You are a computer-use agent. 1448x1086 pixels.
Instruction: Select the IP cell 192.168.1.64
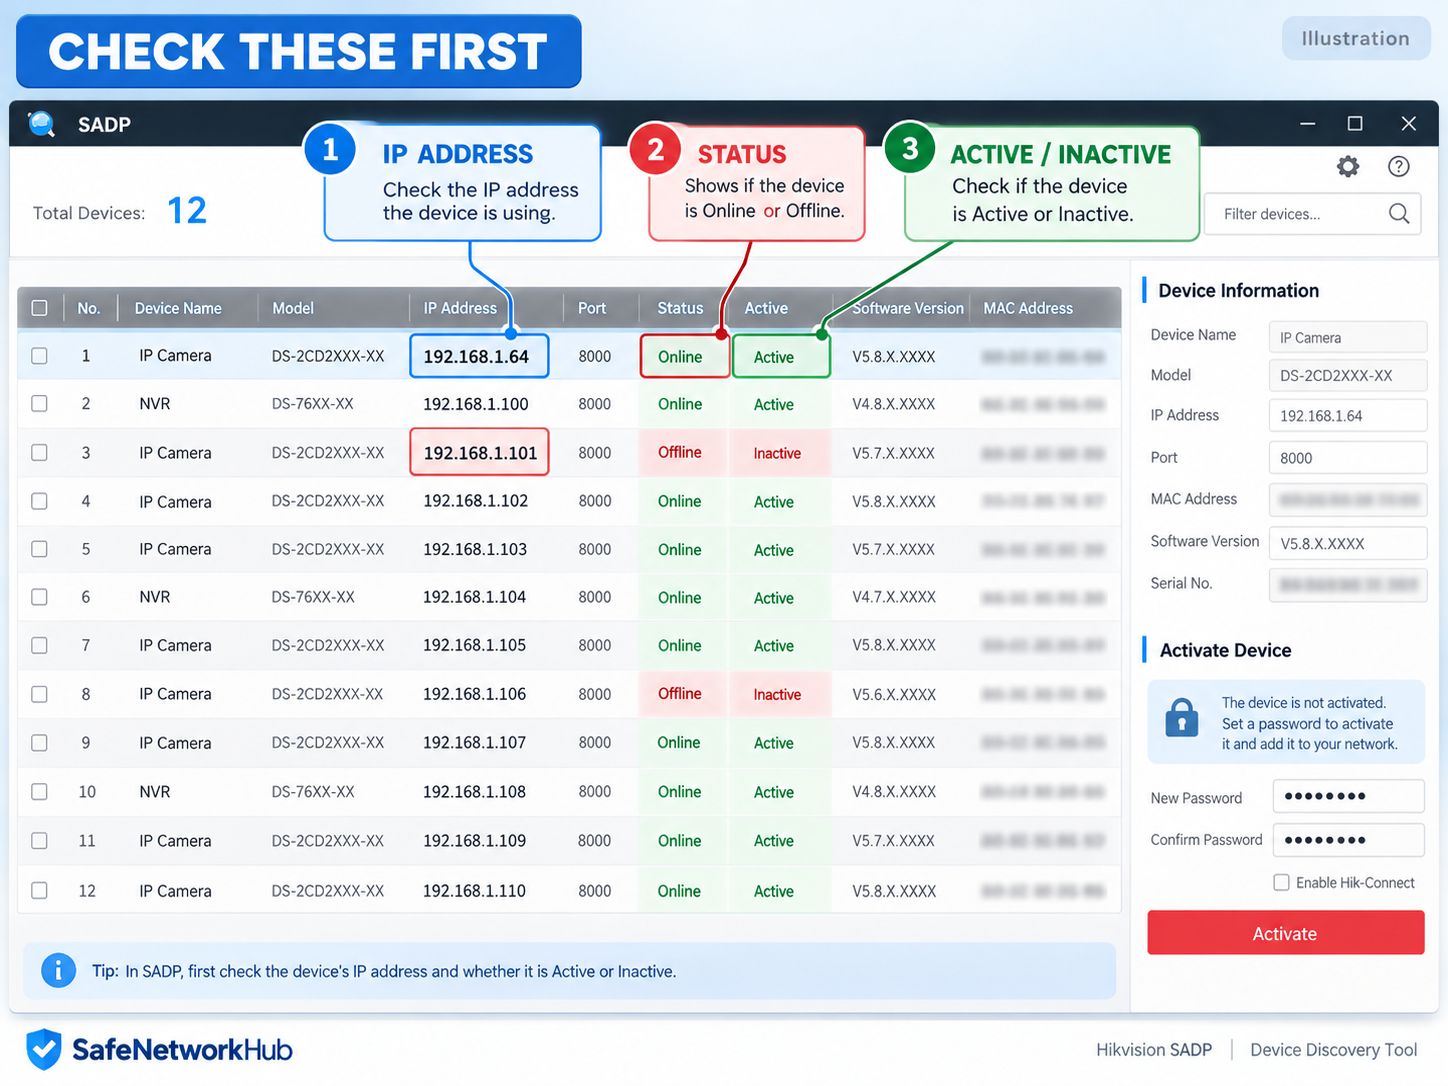click(x=479, y=356)
